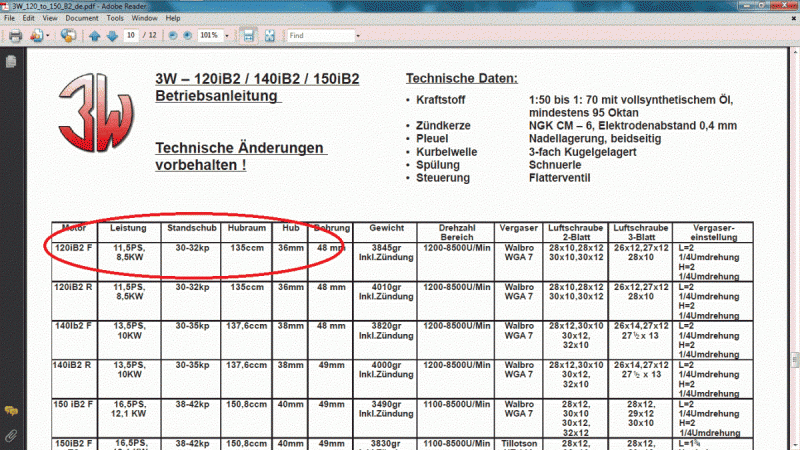Go to previous page with up arrow
The height and width of the screenshot is (450, 800).
[x=94, y=35]
